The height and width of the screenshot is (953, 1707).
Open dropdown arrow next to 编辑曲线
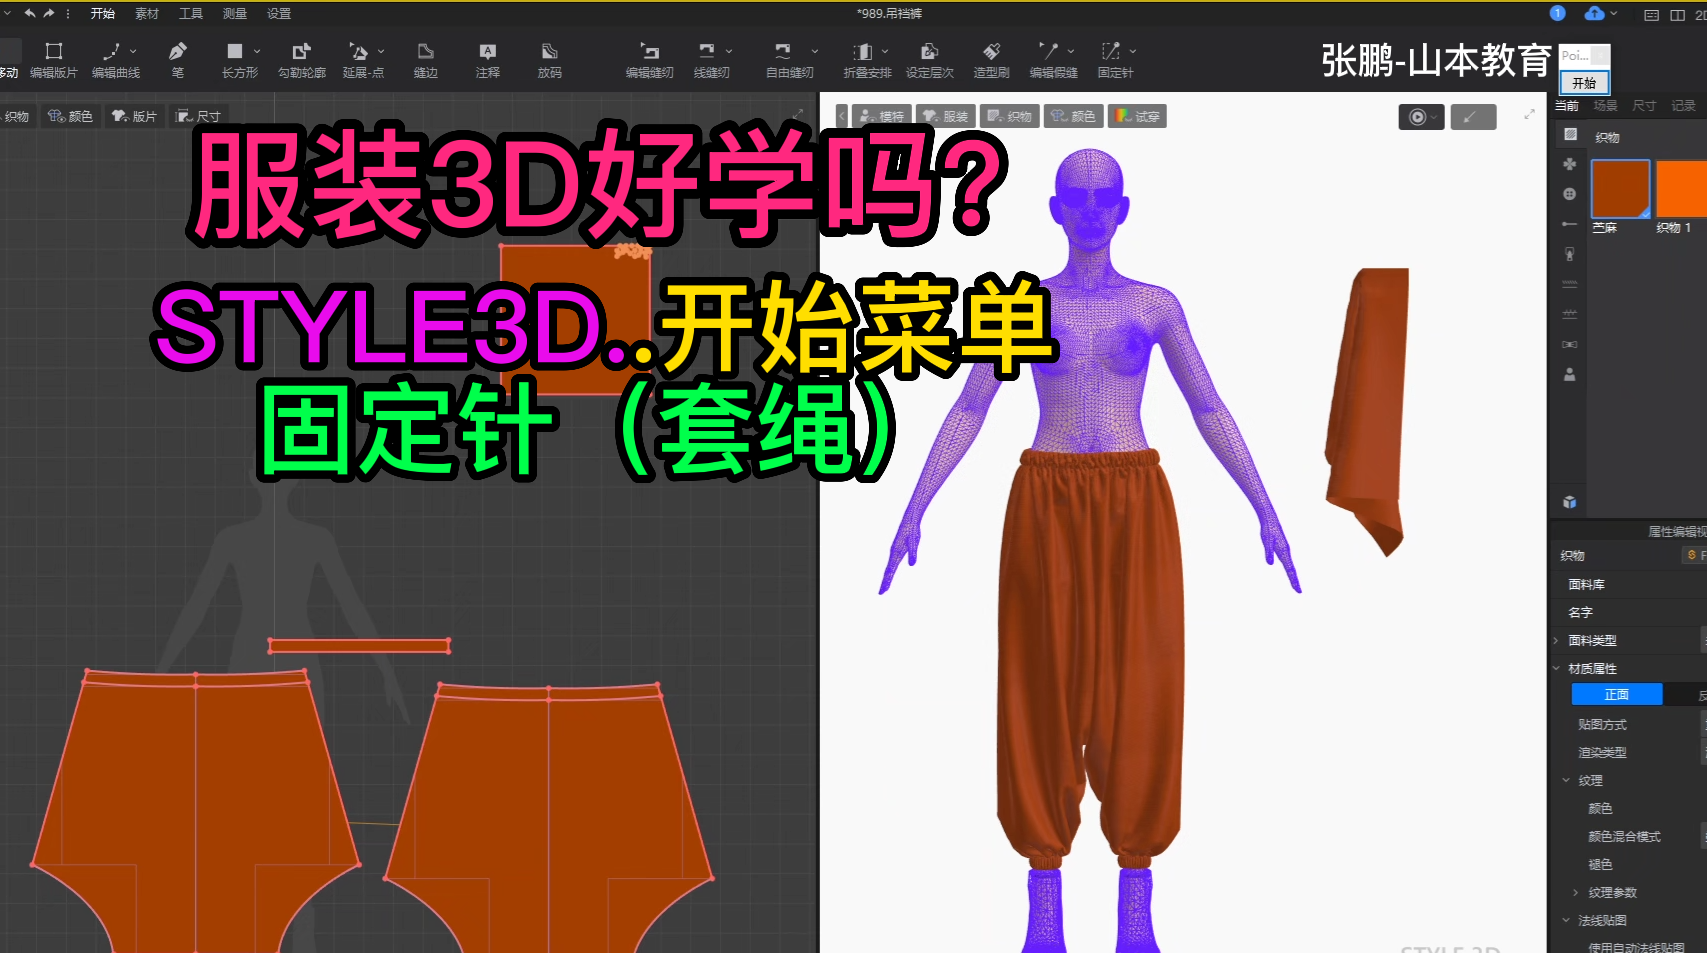pyautogui.click(x=133, y=51)
